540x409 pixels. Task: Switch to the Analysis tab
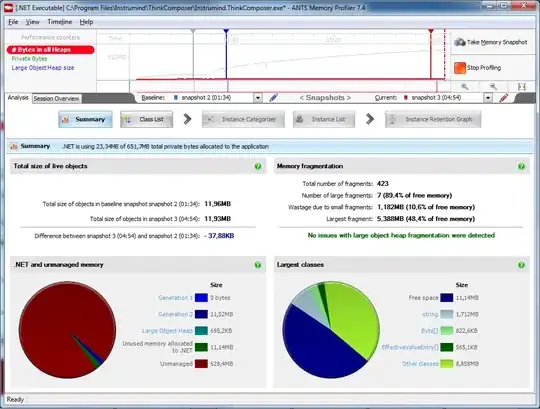coord(18,98)
